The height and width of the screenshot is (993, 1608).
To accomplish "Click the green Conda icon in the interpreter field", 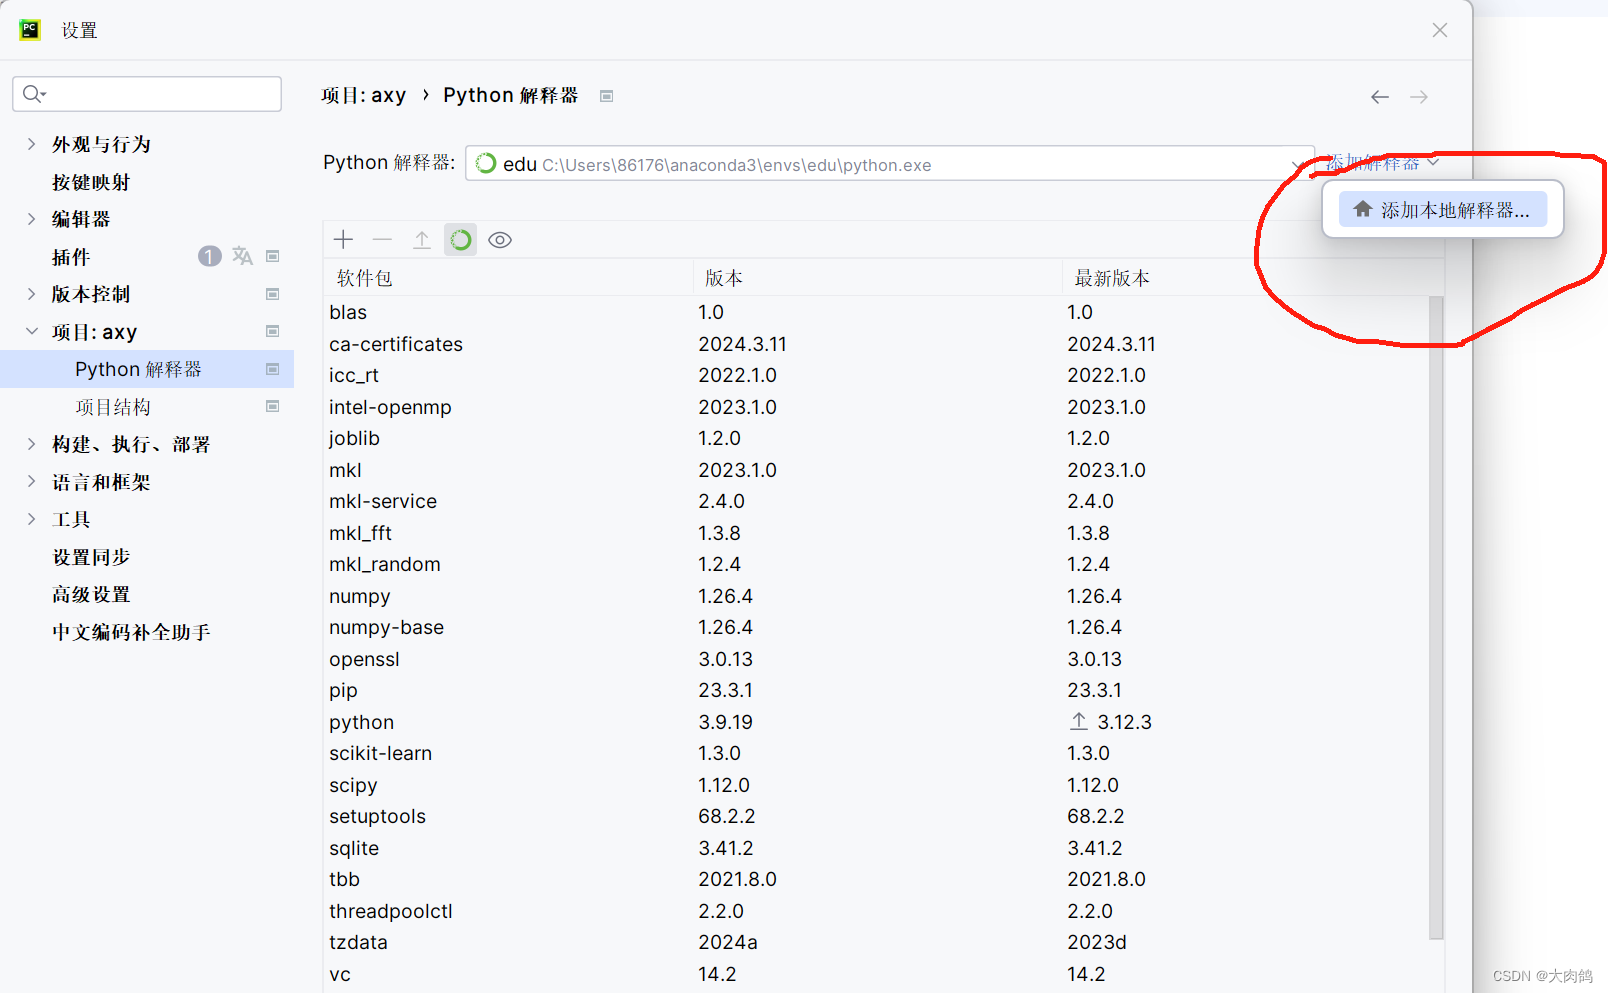I will pos(486,164).
